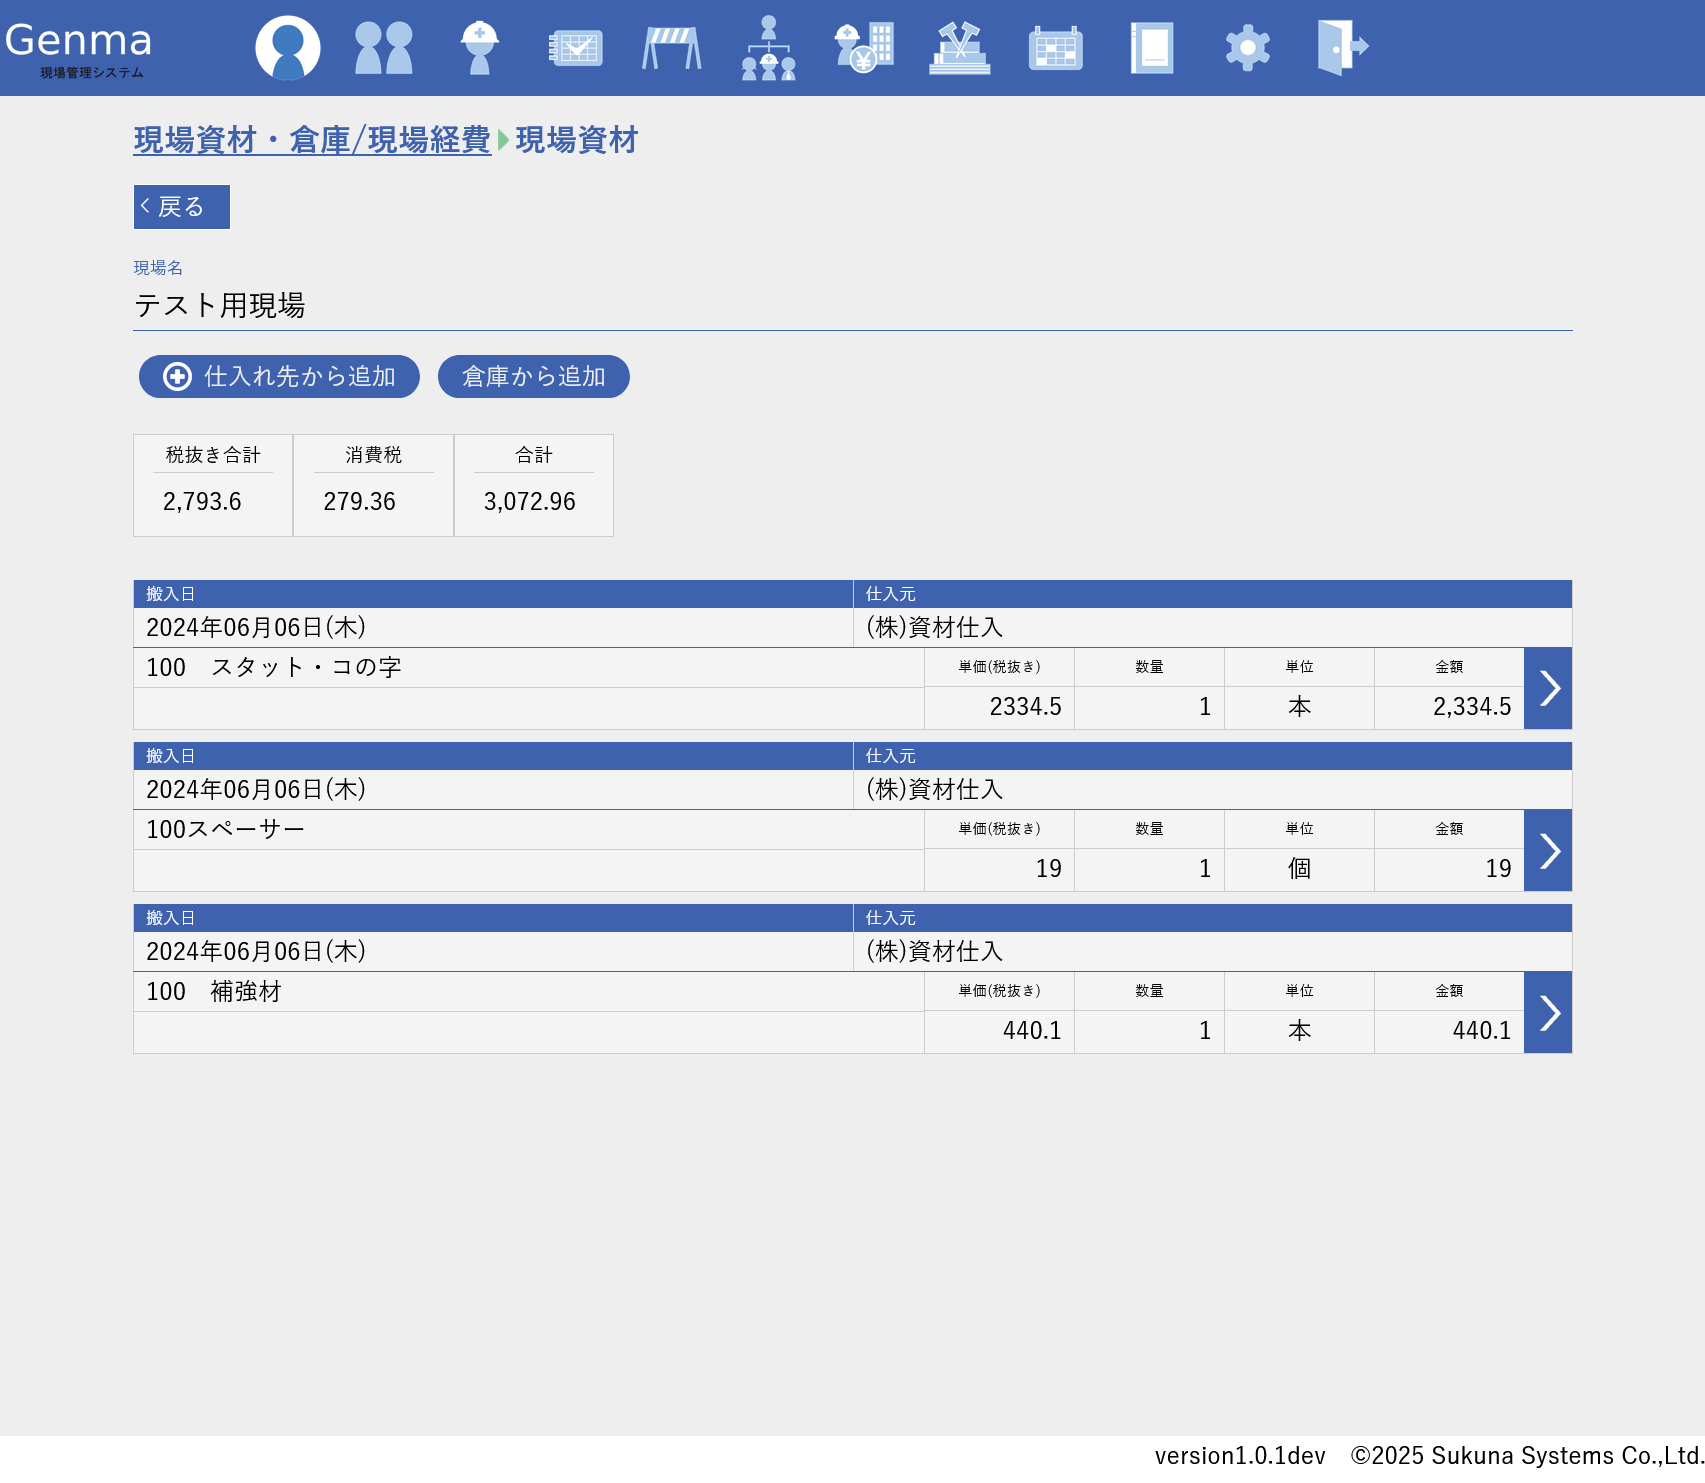The width and height of the screenshot is (1705, 1483).
Task: Expand the 100スペーサー row arrow
Action: point(1547,850)
